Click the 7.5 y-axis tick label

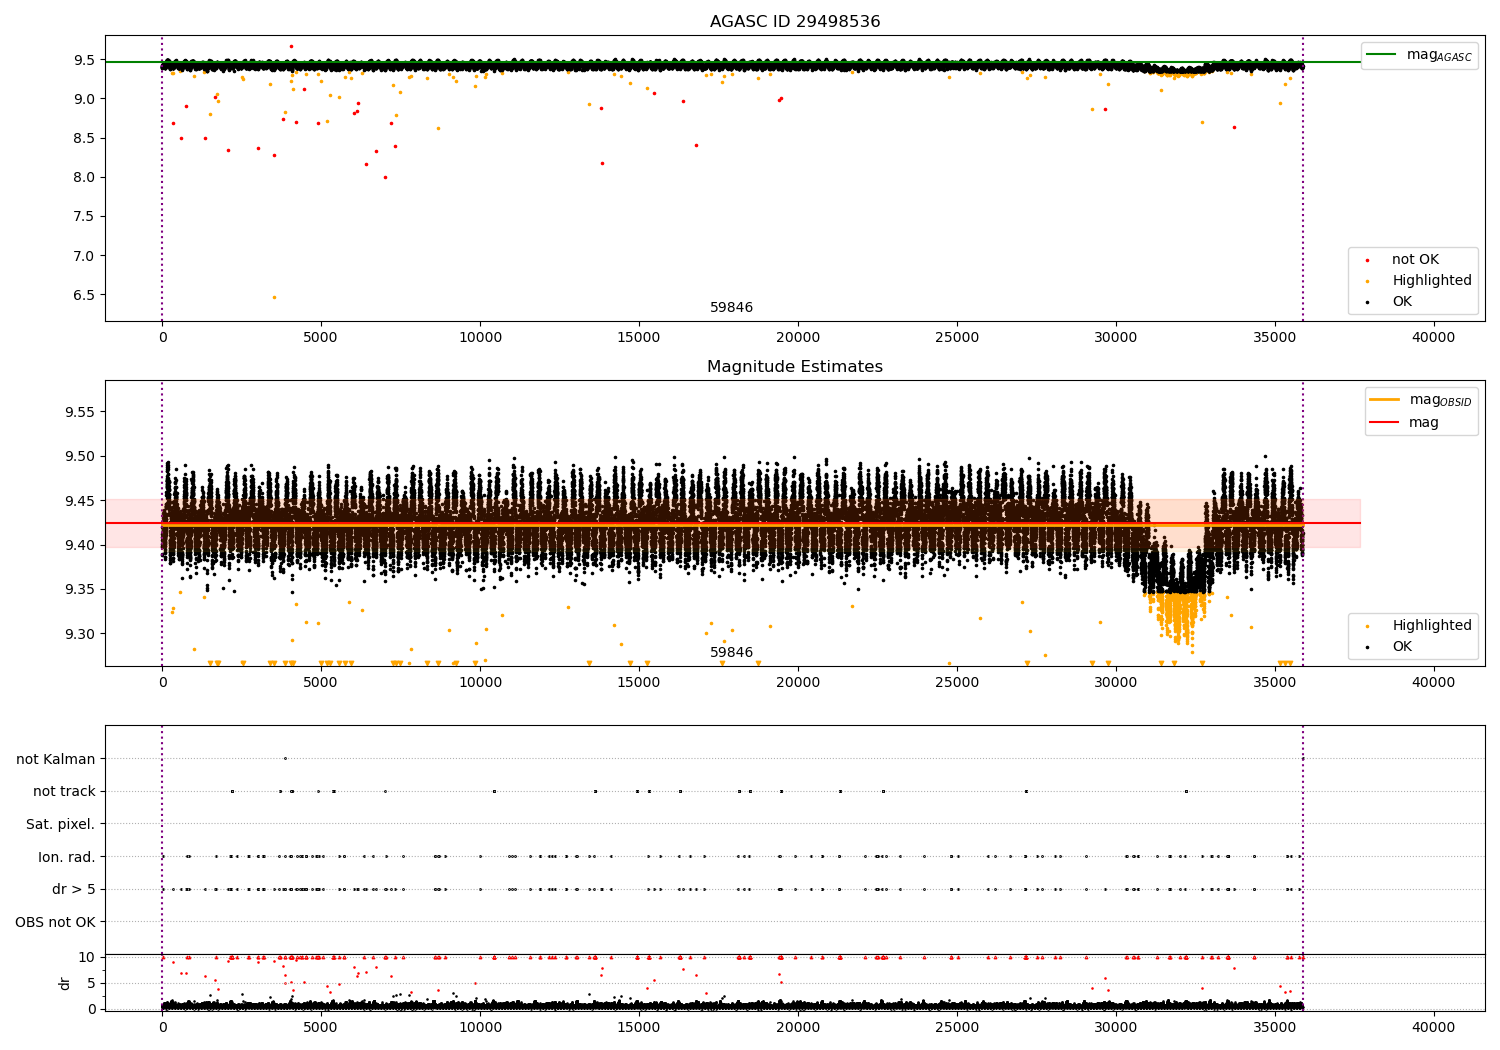tap(84, 217)
